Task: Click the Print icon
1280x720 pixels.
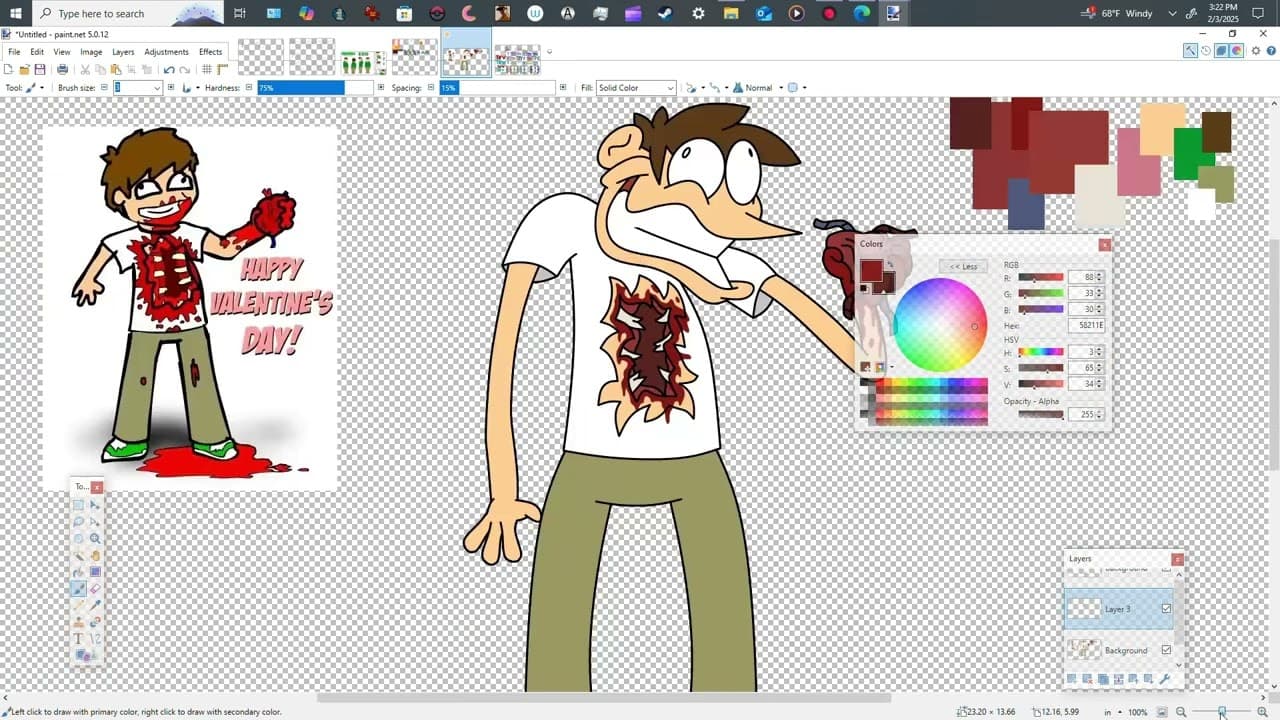Action: click(62, 69)
